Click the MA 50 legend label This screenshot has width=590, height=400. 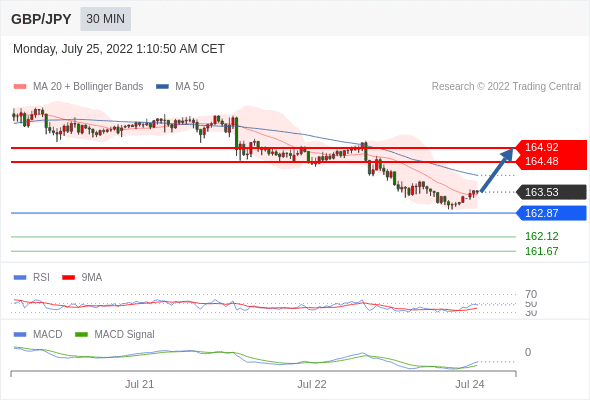[x=190, y=87]
